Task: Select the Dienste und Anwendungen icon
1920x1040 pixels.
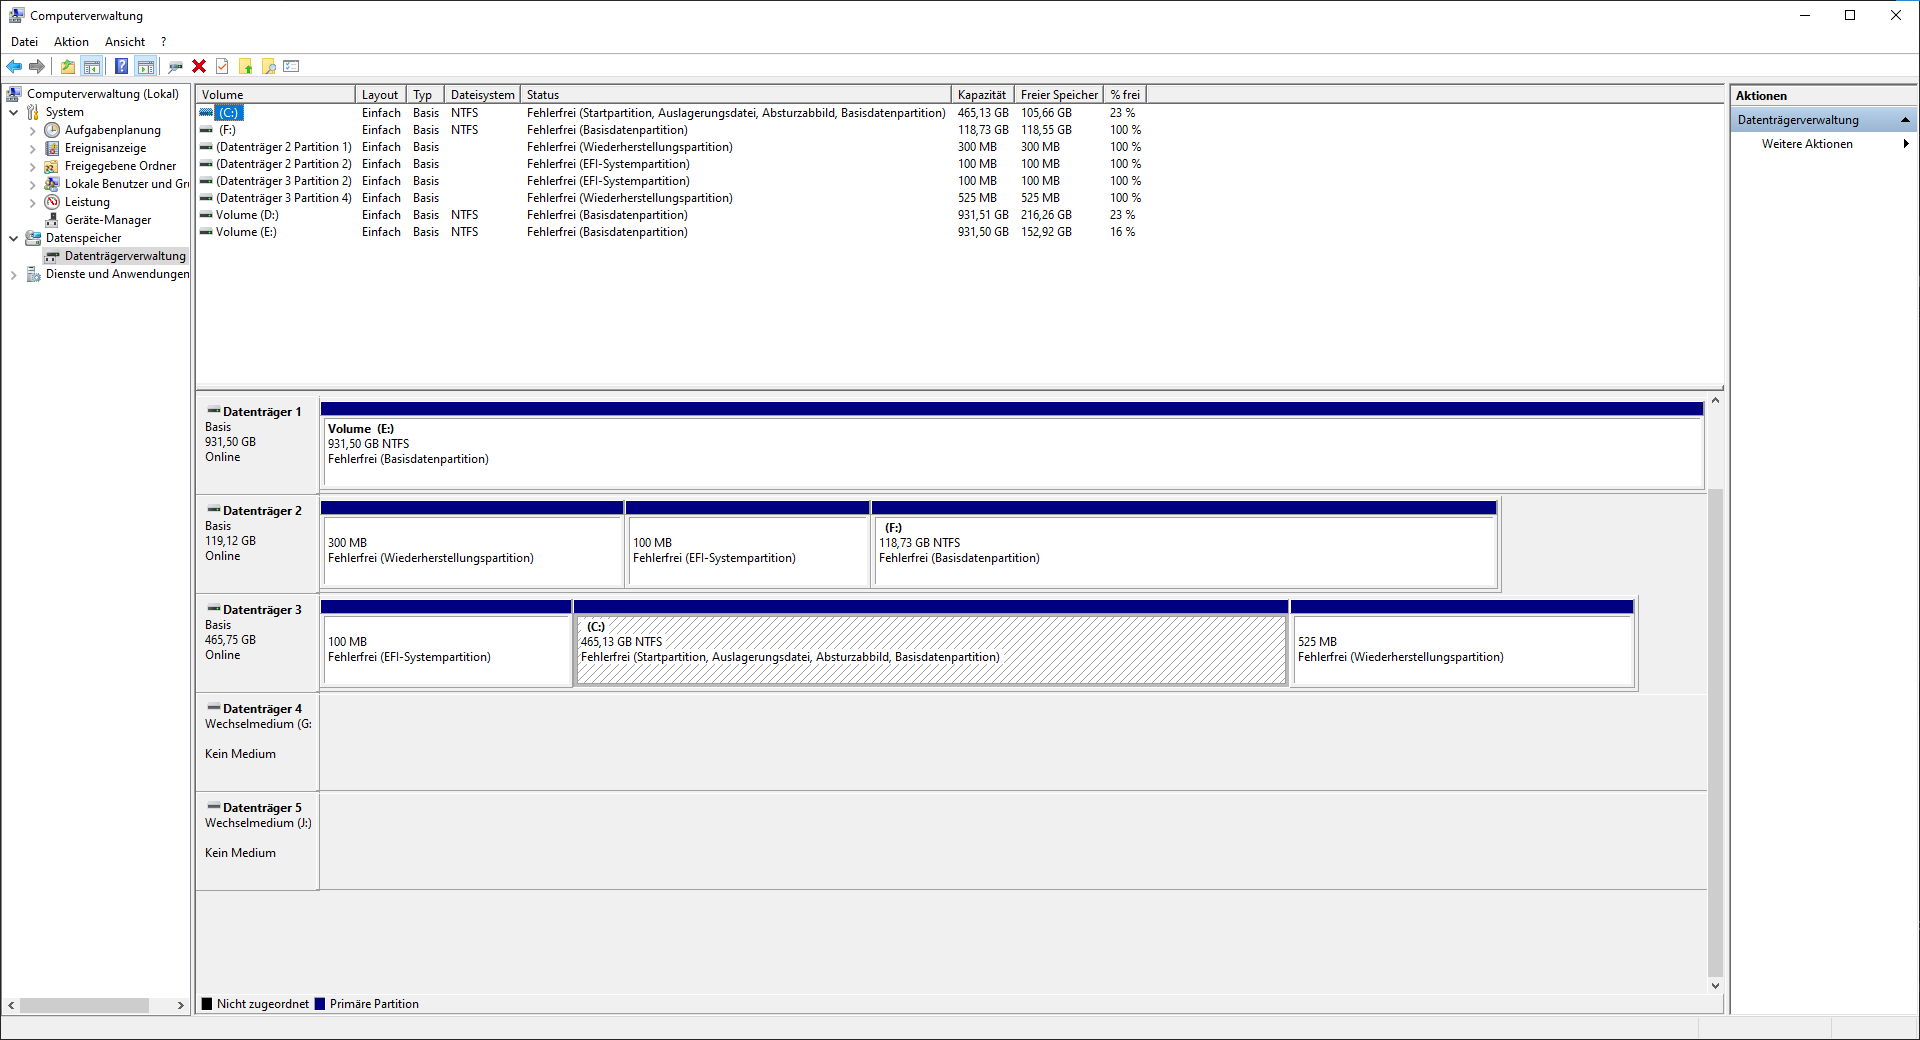Action: (33, 274)
